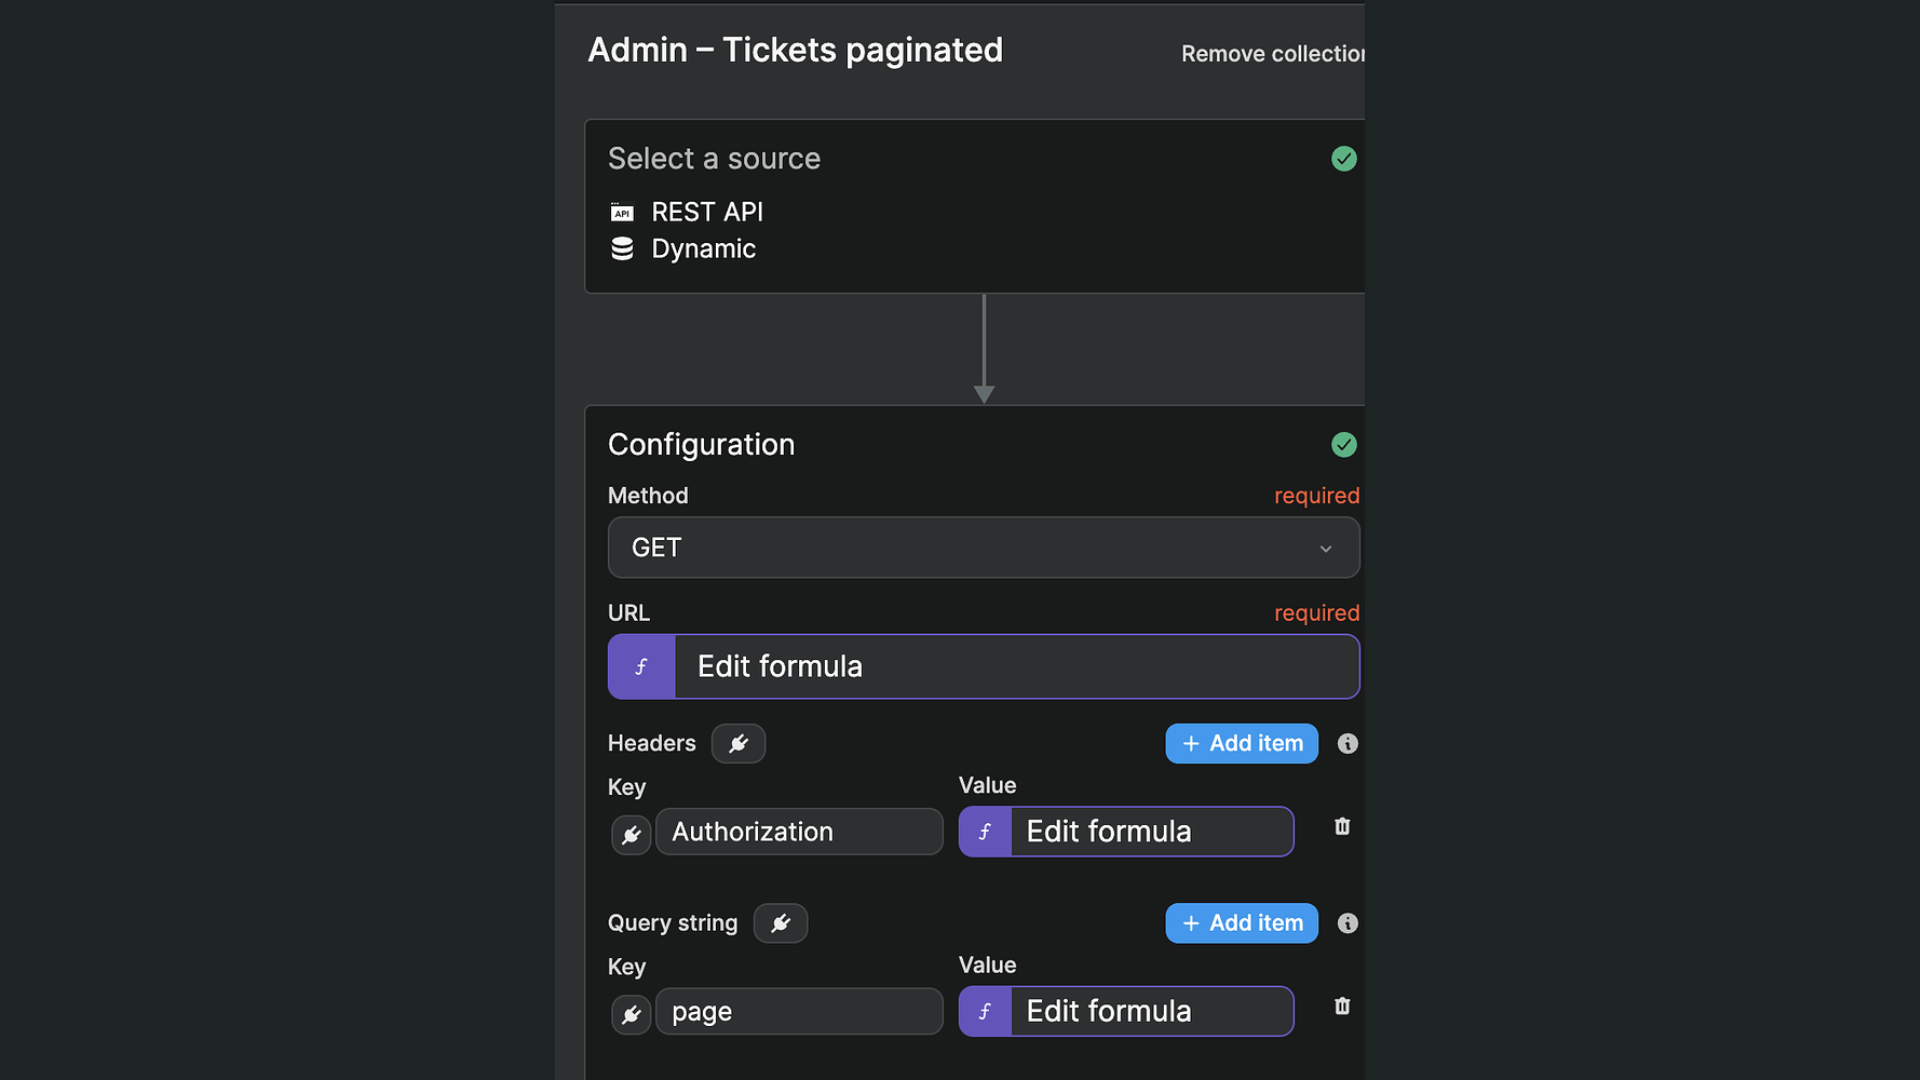Click the Method dropdown chevron arrow
The image size is (1920, 1080).
click(x=1326, y=549)
